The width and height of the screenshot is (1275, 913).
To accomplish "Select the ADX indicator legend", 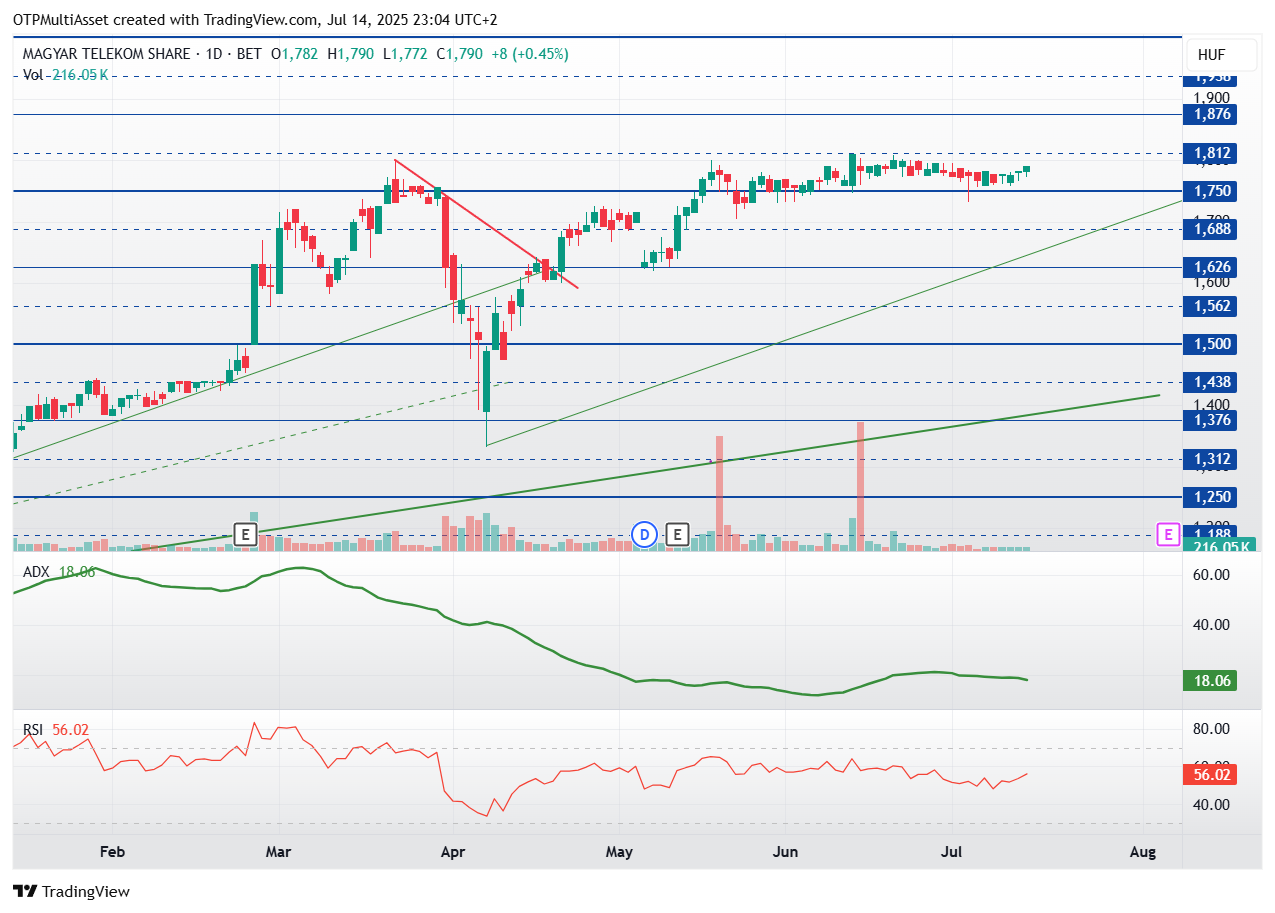I will pyautogui.click(x=59, y=572).
